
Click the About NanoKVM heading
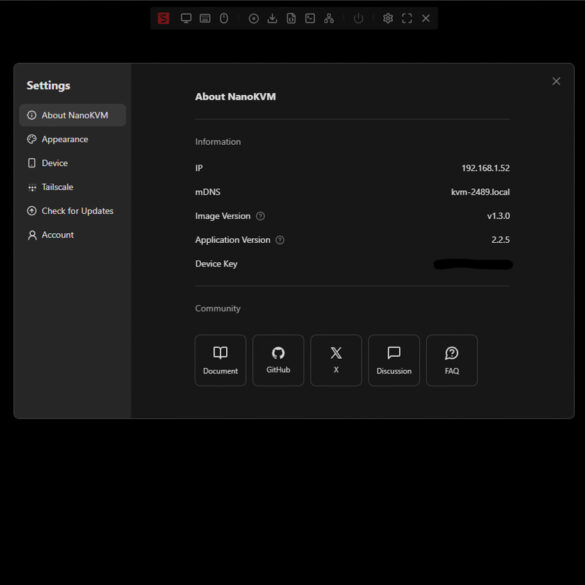235,97
